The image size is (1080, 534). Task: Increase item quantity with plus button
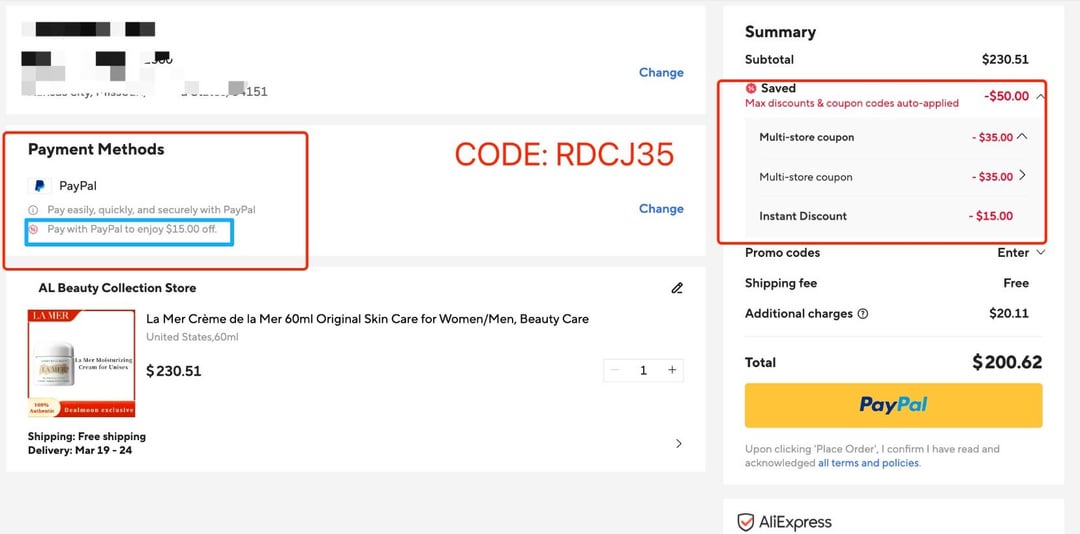click(672, 370)
